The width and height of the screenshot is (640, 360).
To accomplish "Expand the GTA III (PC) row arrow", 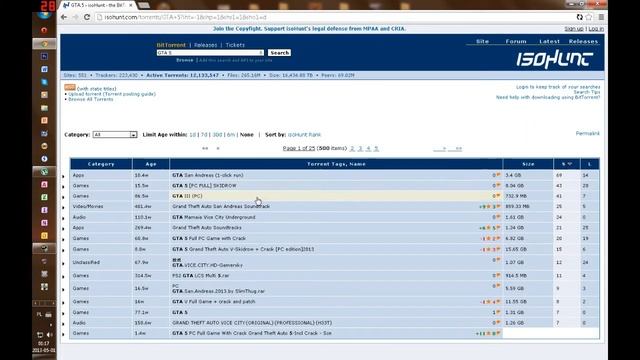I will (x=63, y=197).
